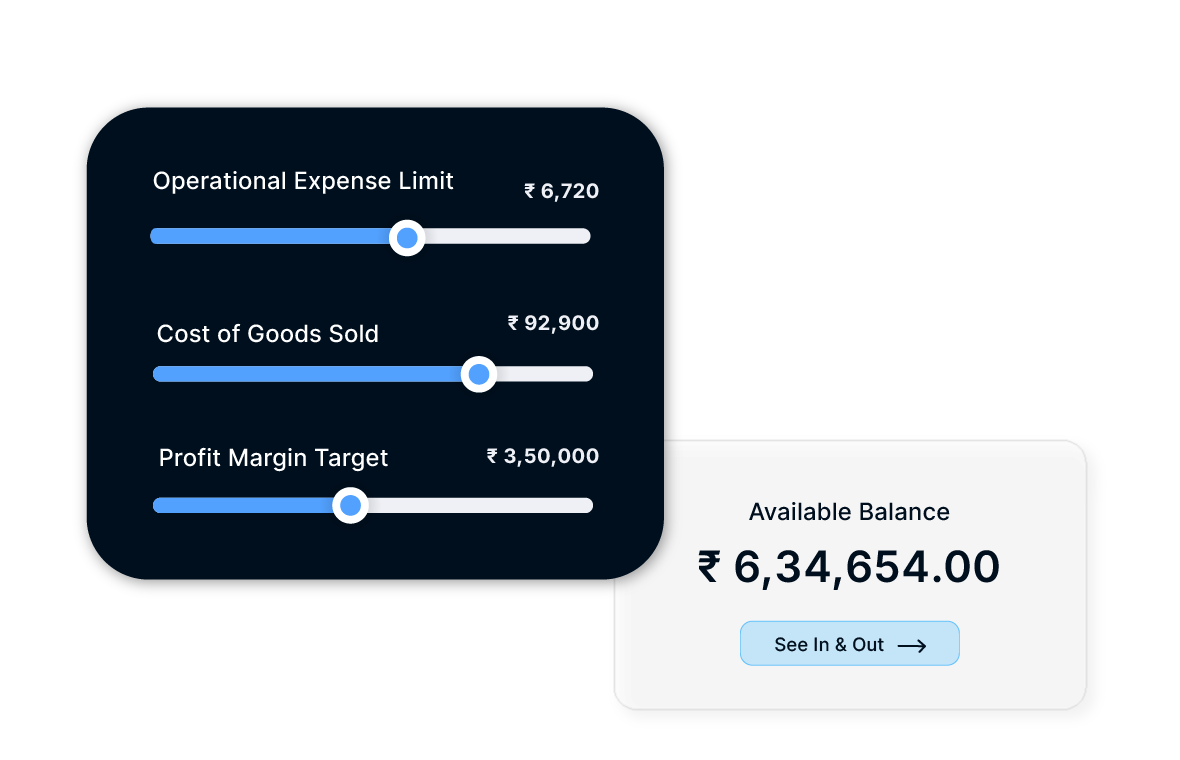This screenshot has width=1180, height=760.
Task: Click the filled blue track of Profit Margin slider
Action: [x=243, y=506]
